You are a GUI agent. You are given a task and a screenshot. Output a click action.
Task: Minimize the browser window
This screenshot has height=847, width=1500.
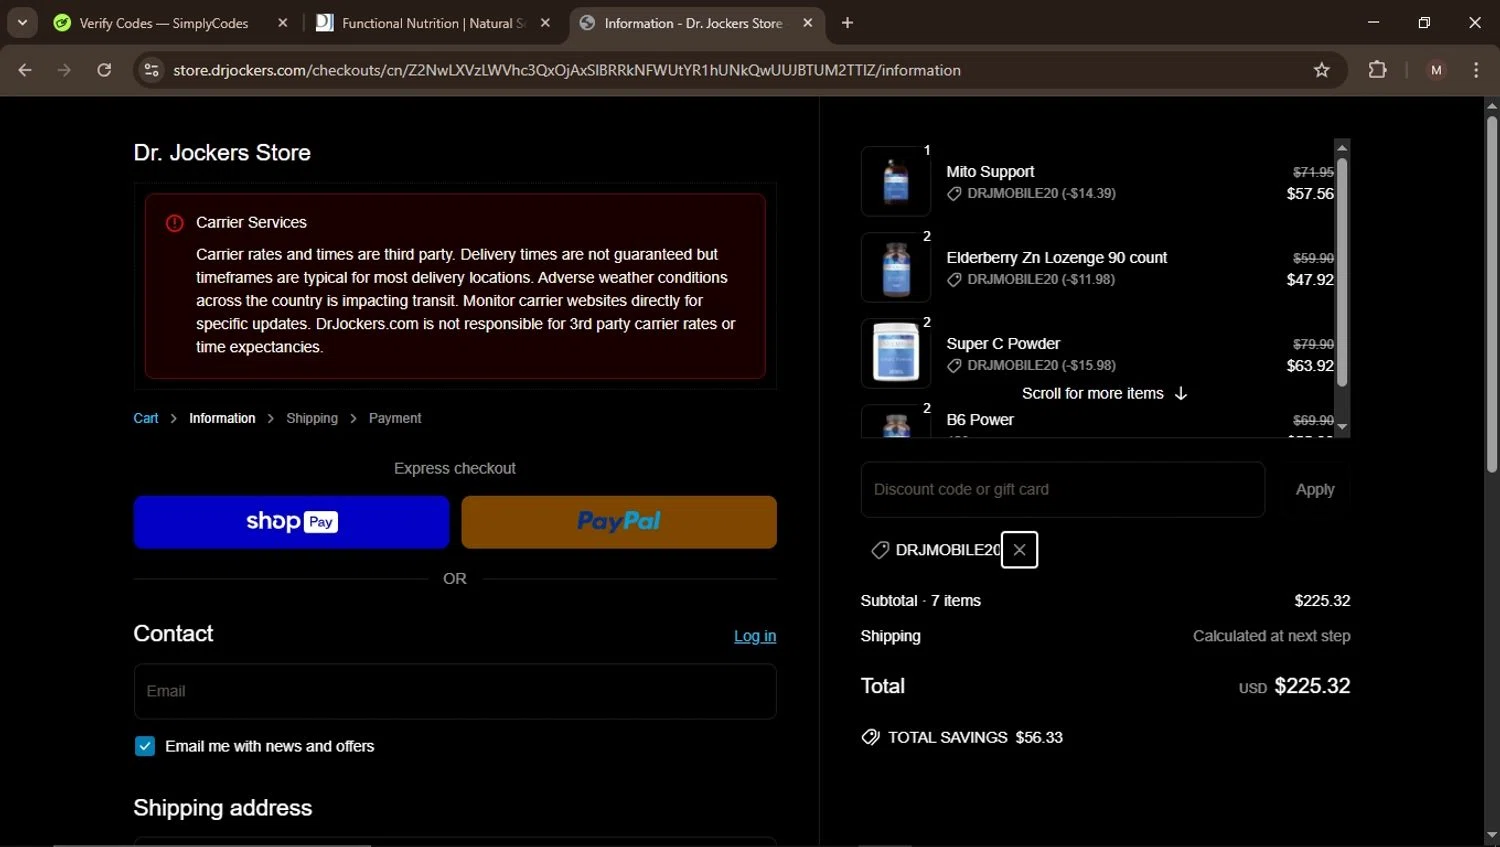click(x=1373, y=22)
